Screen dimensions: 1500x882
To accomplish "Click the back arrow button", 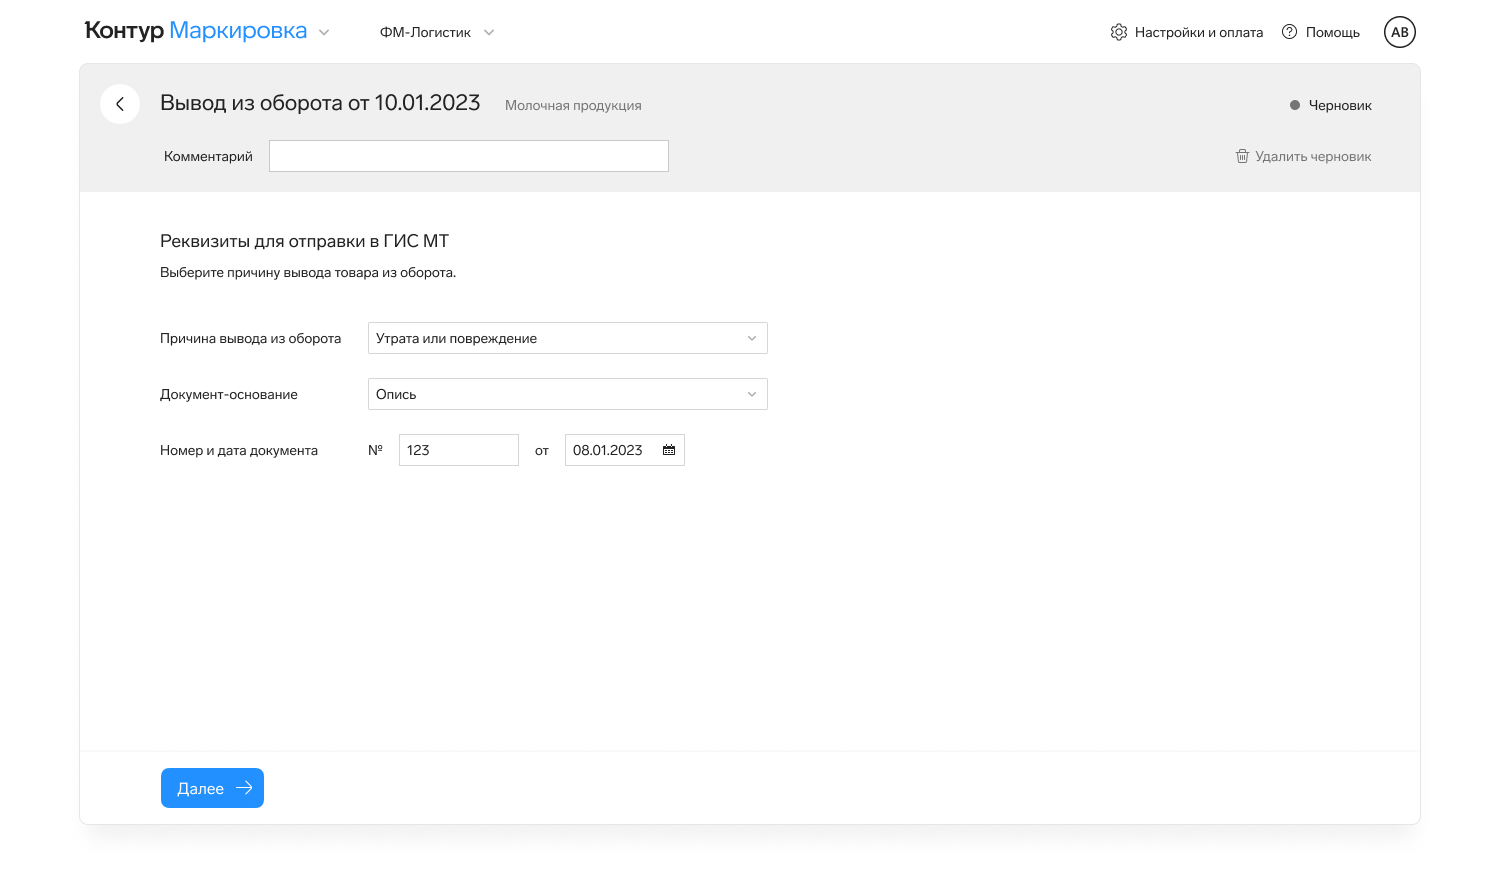I will coord(120,104).
